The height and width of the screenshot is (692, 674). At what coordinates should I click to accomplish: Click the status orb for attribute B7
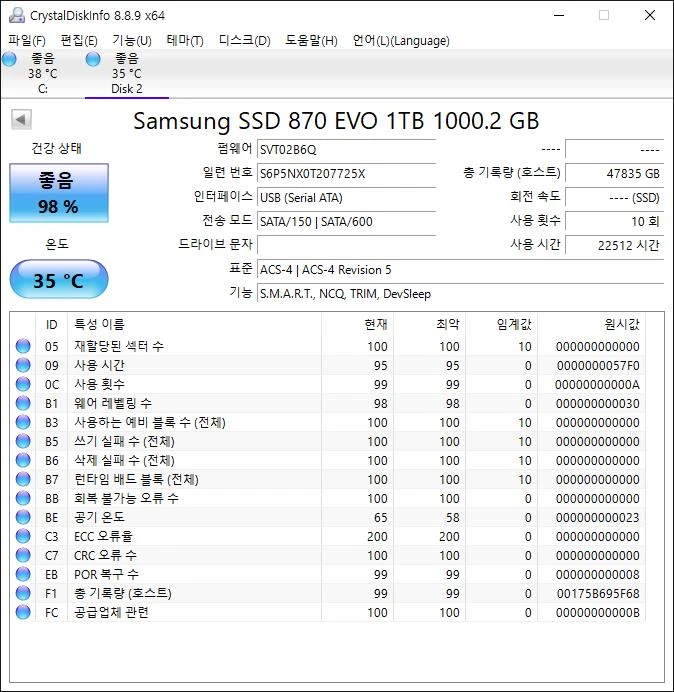click(23, 479)
